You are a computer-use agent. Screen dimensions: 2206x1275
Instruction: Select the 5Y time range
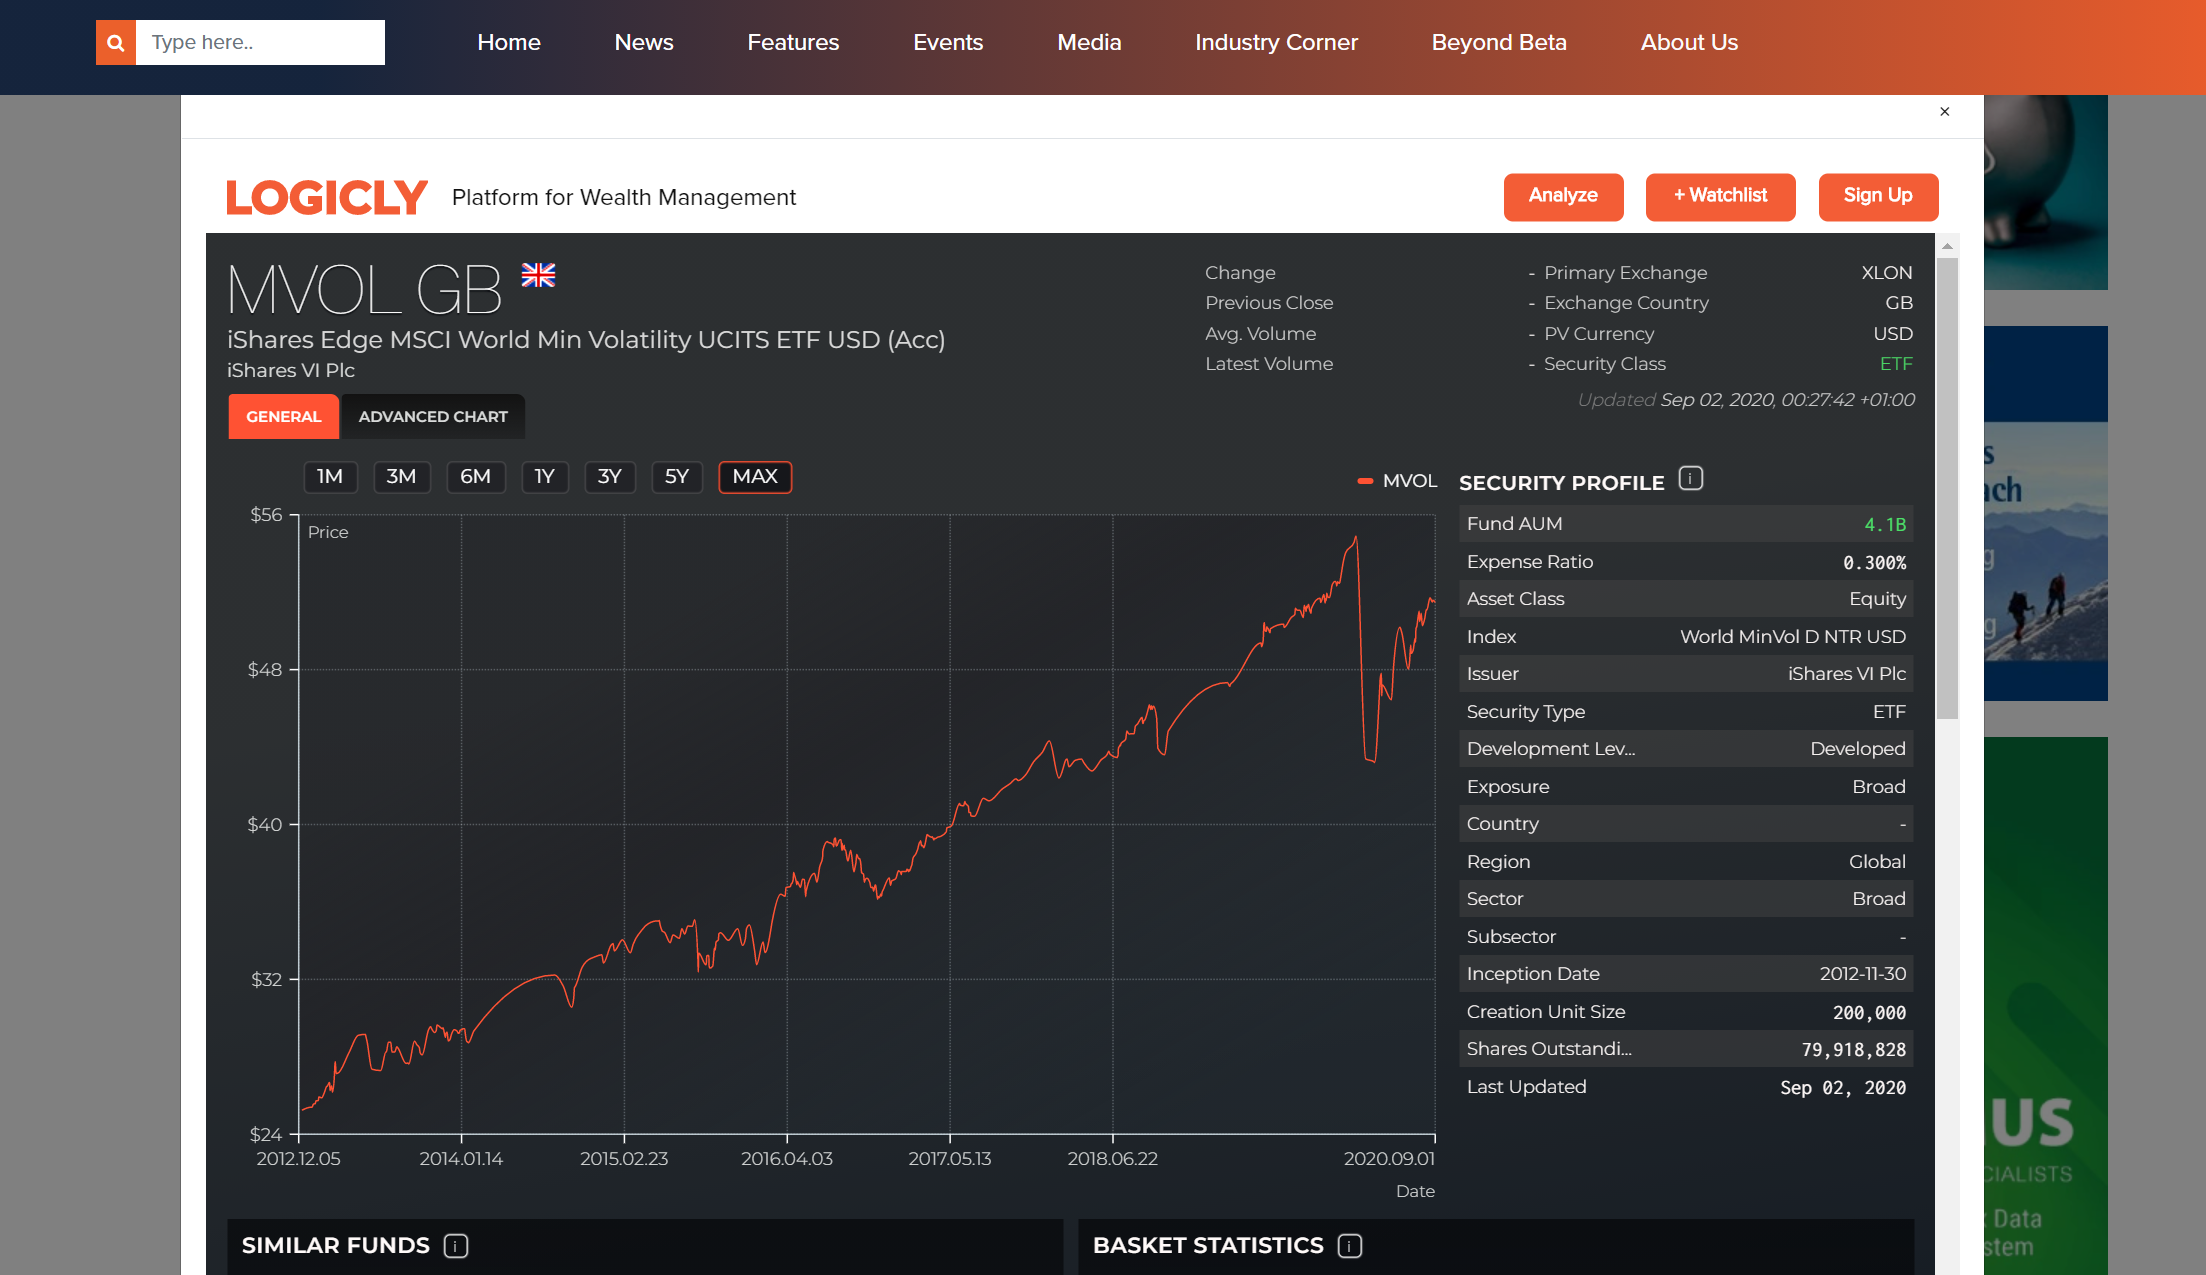coord(677,477)
